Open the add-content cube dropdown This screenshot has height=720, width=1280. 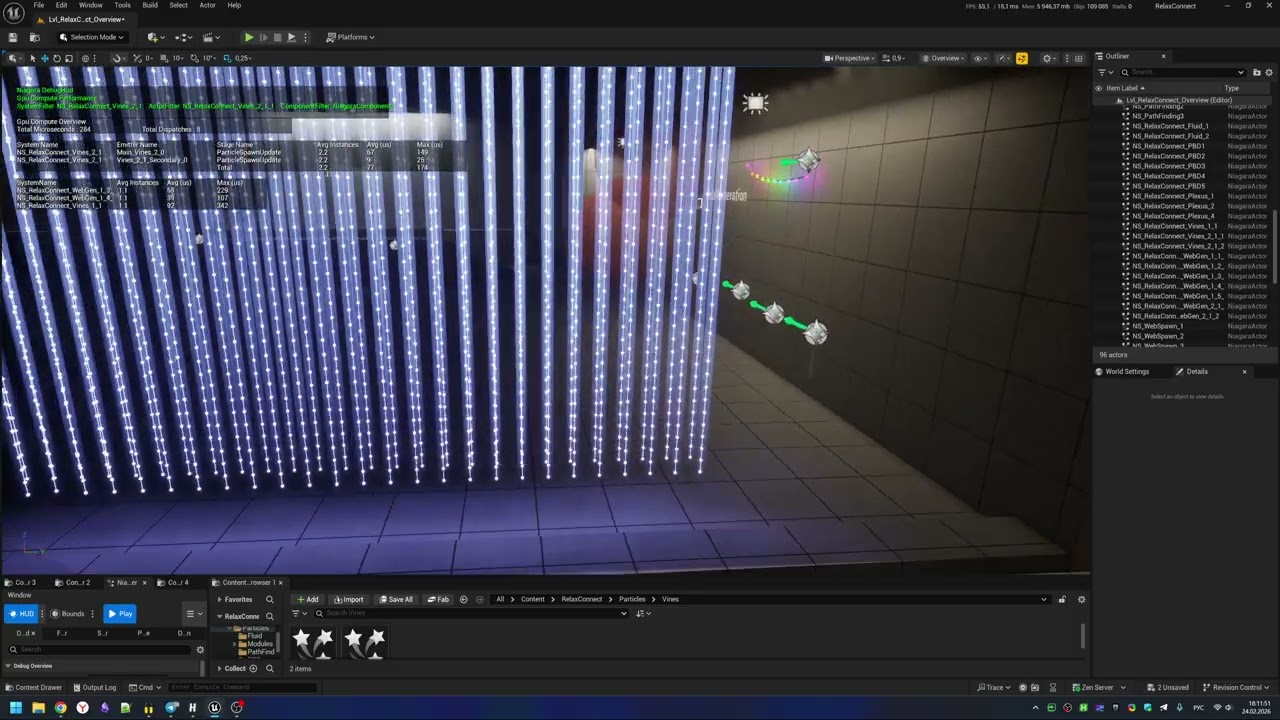[154, 37]
